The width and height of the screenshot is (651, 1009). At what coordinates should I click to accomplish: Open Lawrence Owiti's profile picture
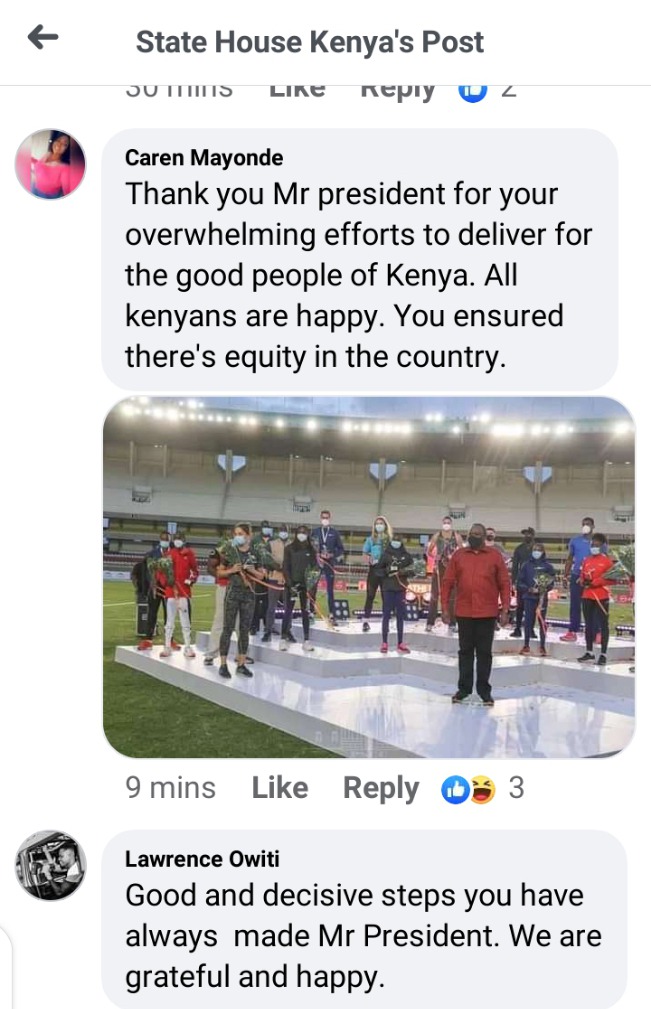[x=50, y=866]
